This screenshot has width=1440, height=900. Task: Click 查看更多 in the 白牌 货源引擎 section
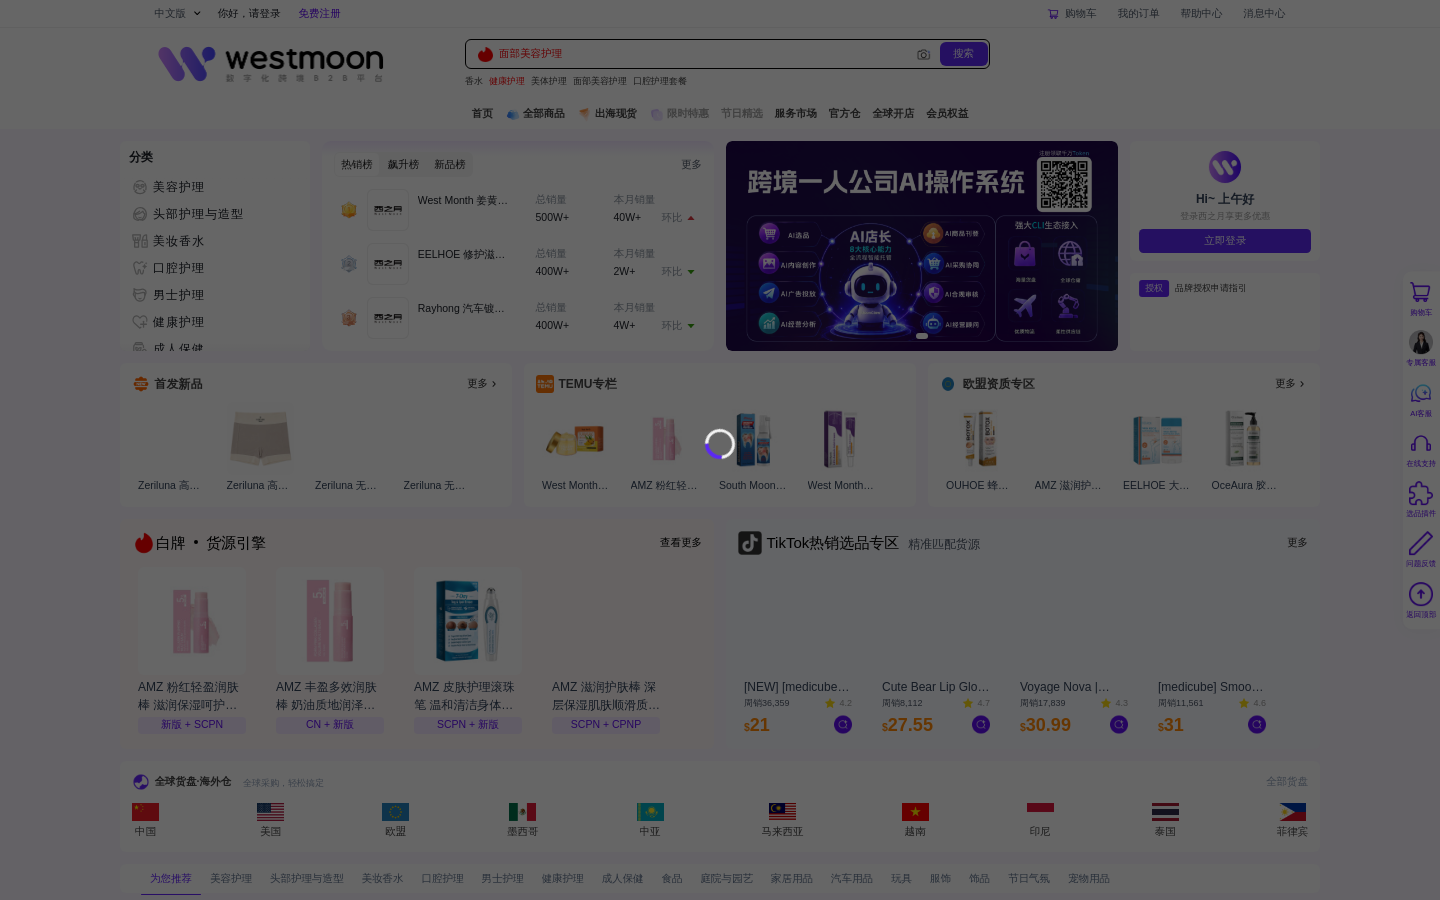point(680,543)
